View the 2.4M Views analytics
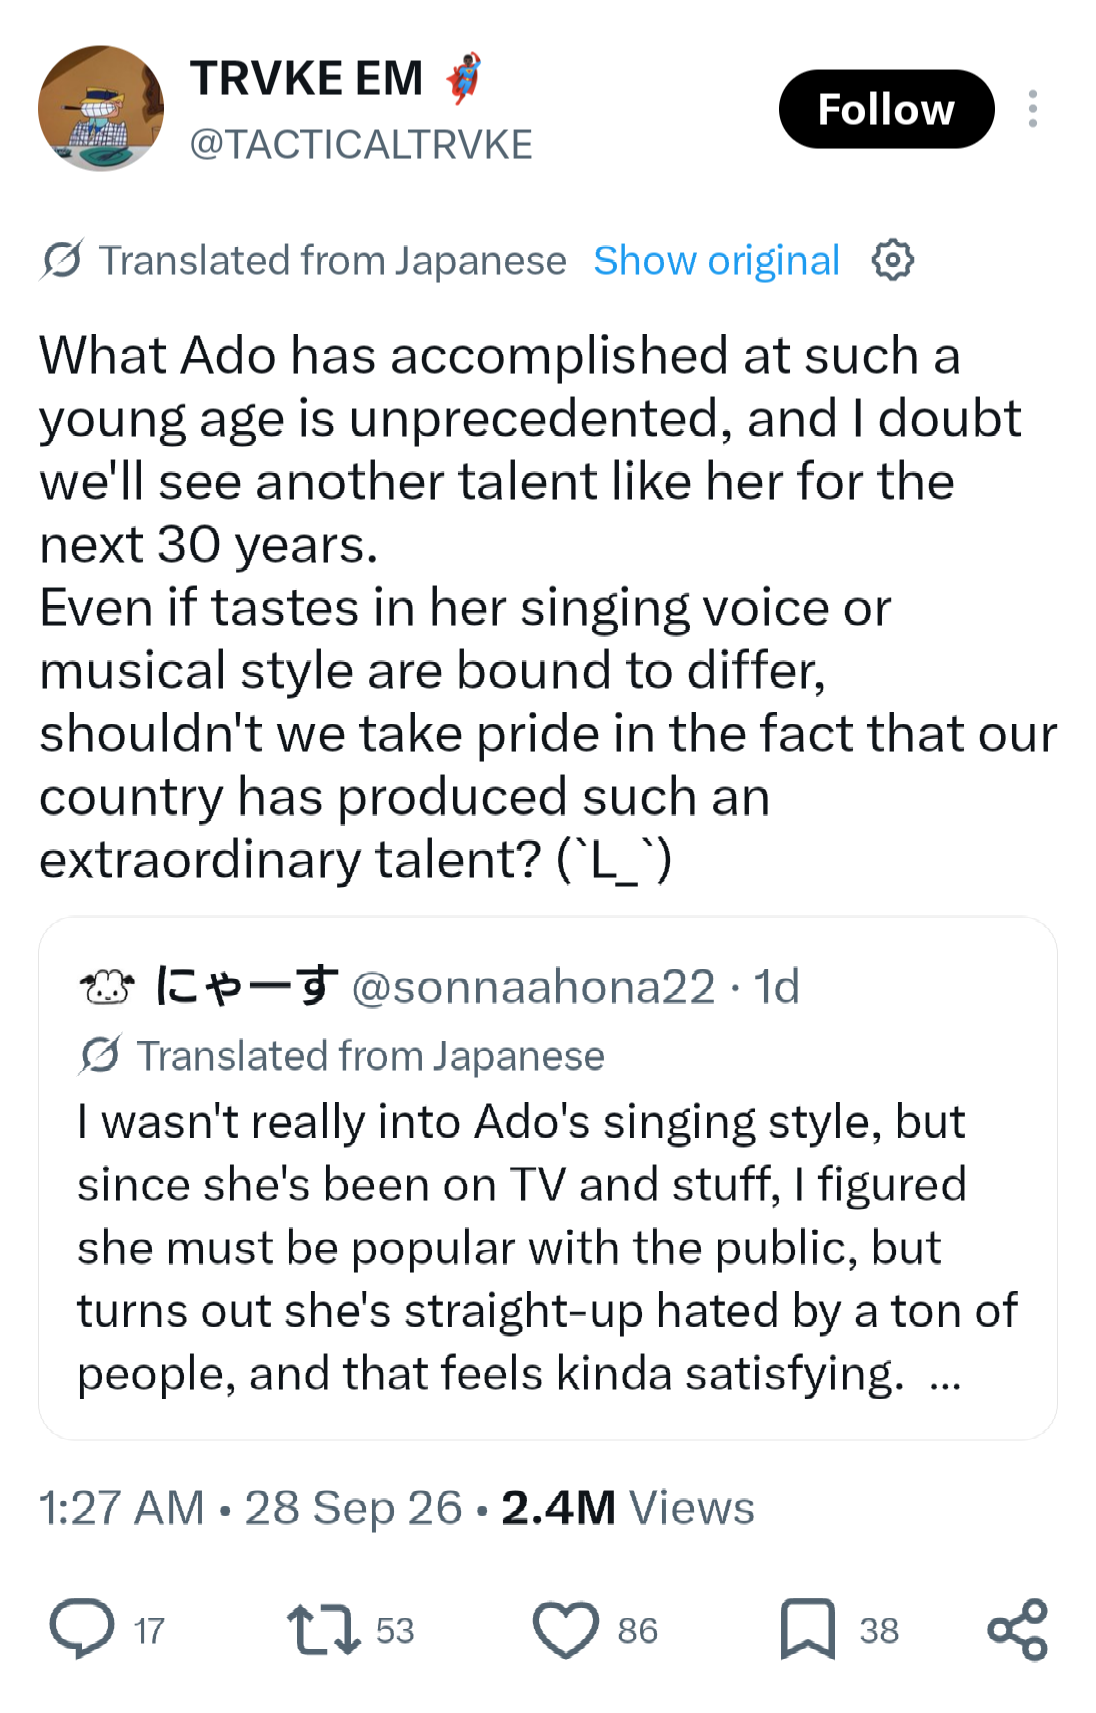This screenshot has height=1713, width=1096. click(627, 1507)
